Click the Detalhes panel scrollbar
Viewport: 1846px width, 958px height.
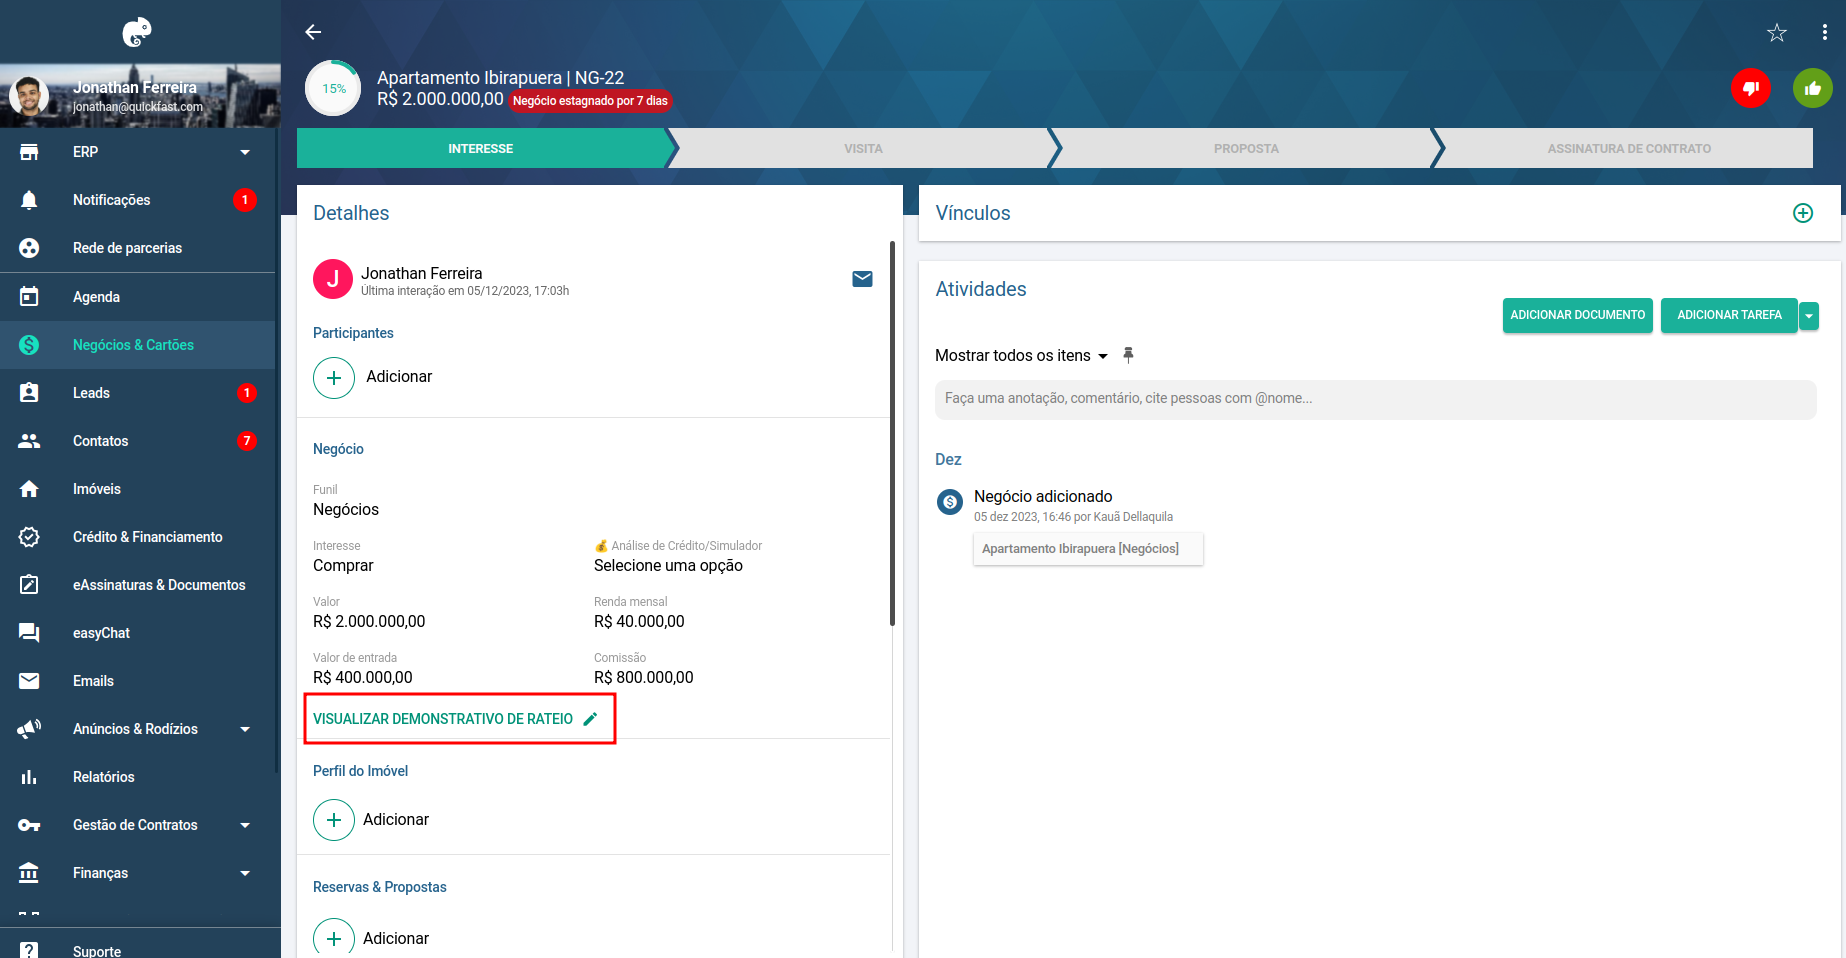[x=892, y=433]
